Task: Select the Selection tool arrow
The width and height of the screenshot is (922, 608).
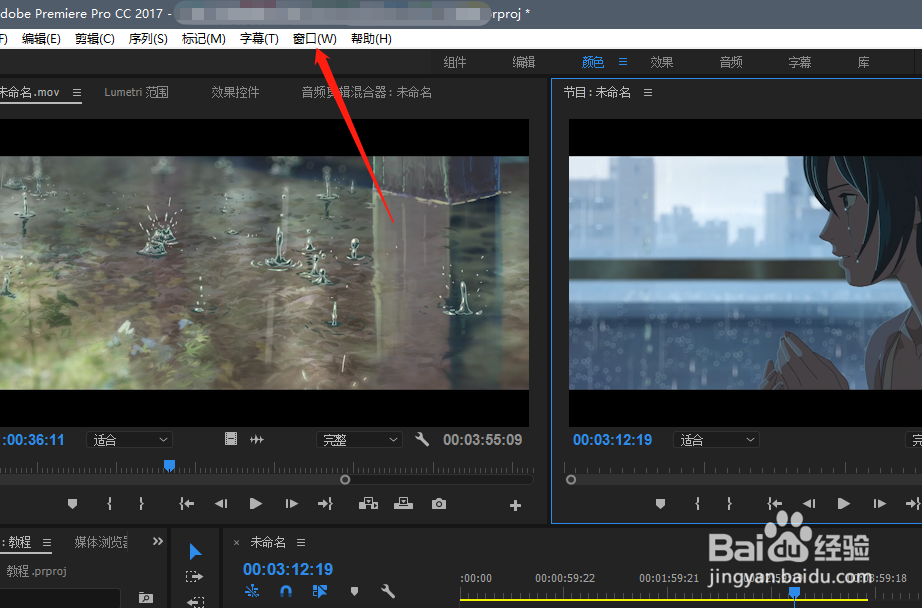Action: (195, 552)
